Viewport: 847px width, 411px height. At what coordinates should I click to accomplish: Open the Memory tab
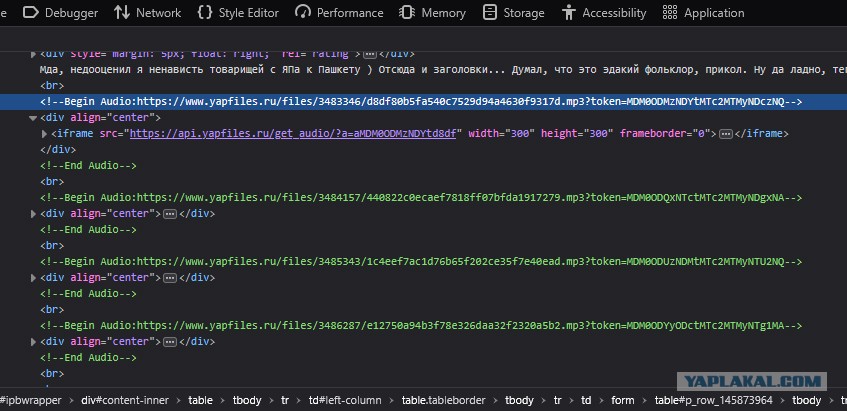432,13
